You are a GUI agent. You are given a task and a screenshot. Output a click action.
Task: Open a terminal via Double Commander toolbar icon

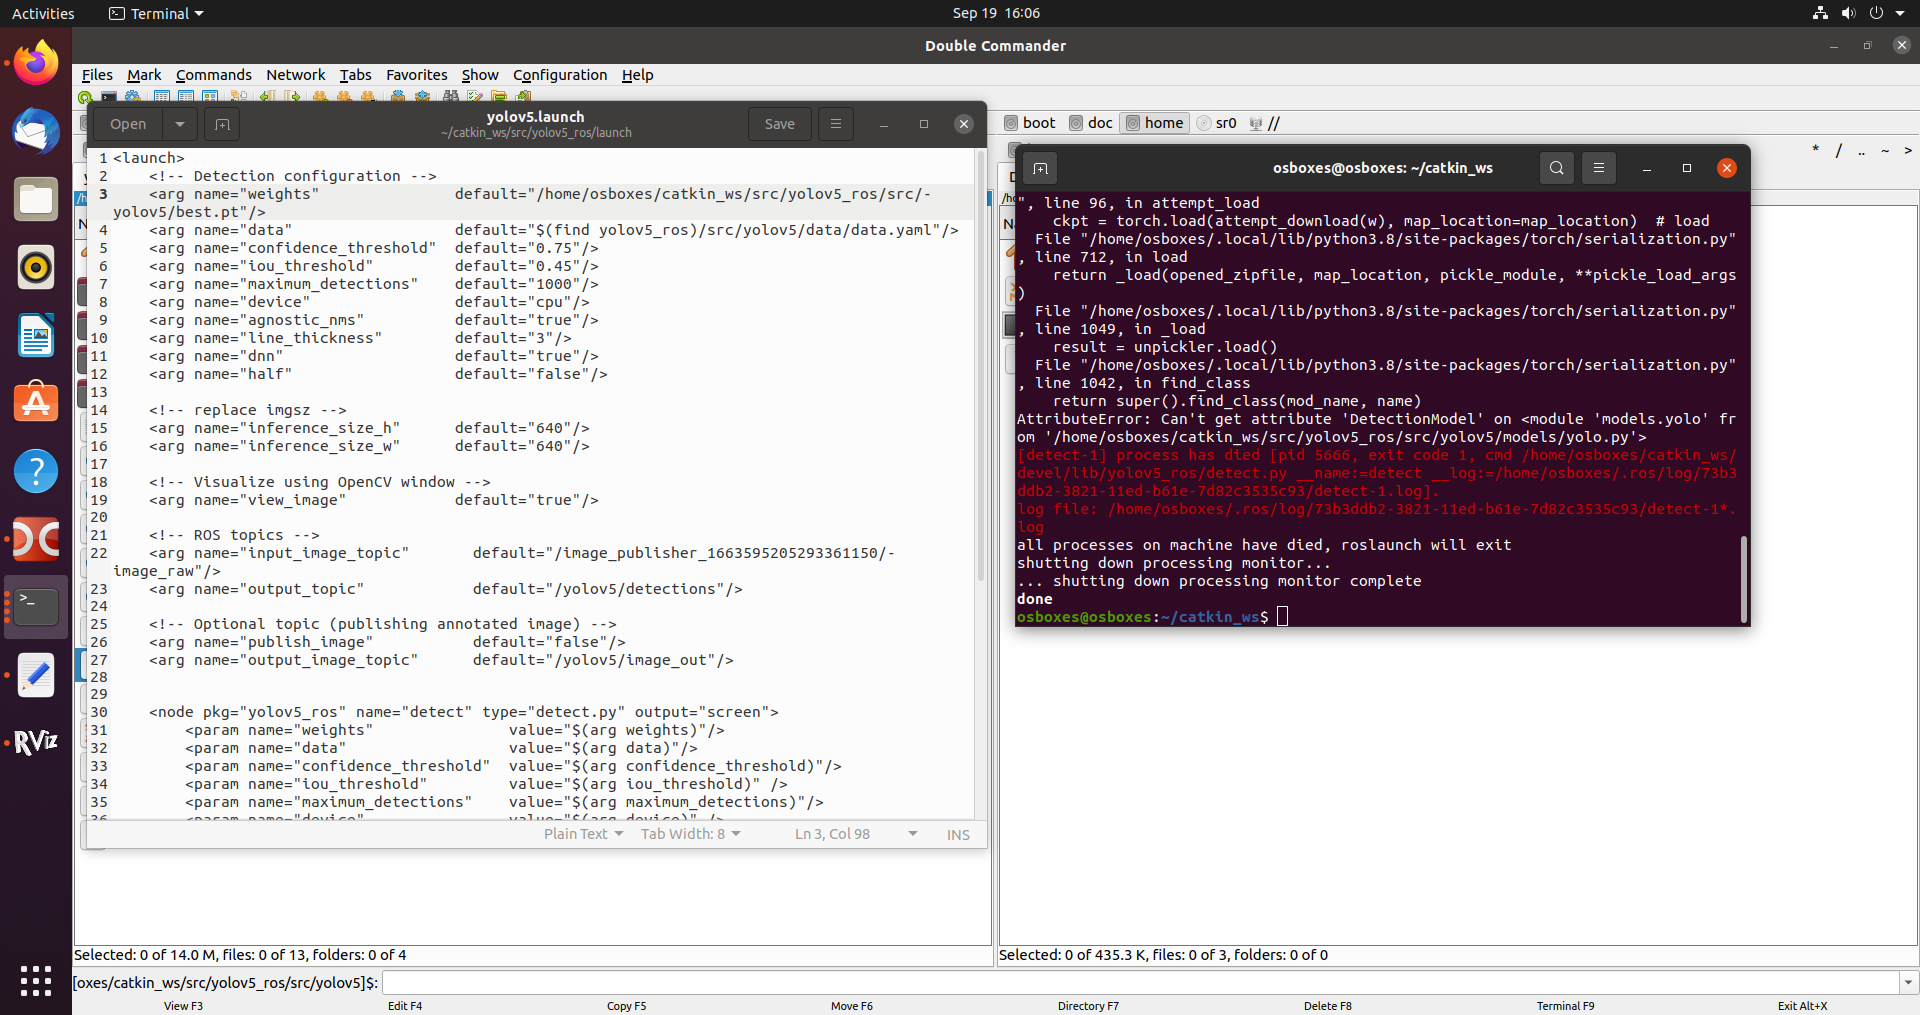tap(109, 97)
